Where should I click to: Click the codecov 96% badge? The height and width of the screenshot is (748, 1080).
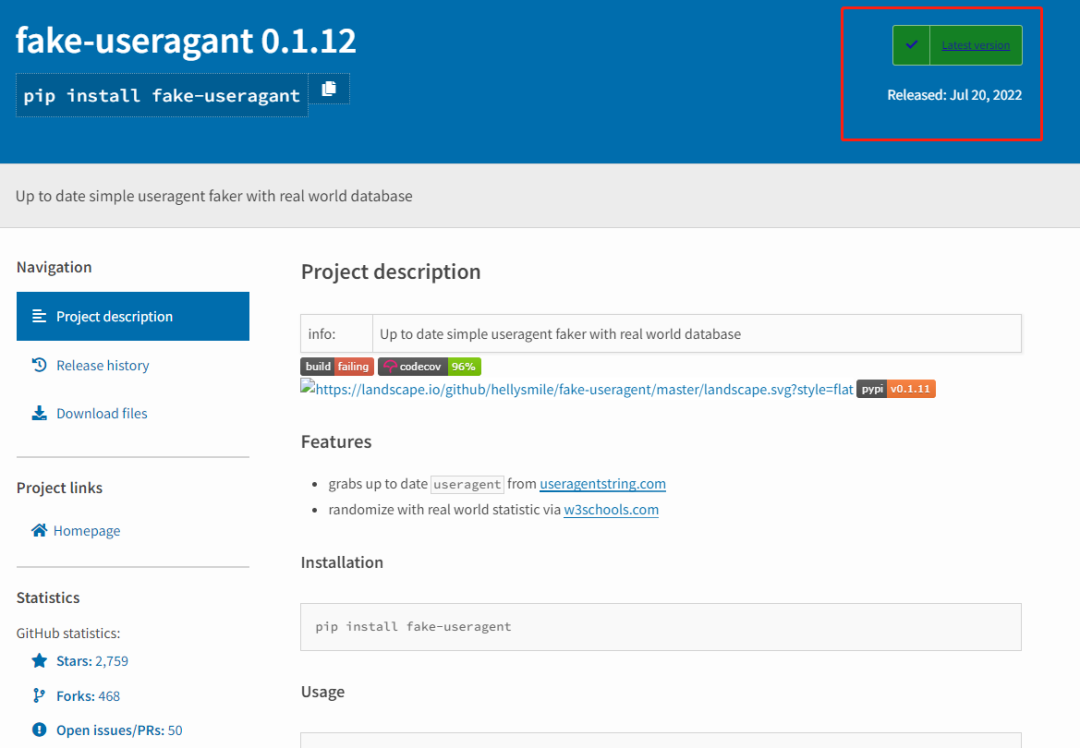pyautogui.click(x=429, y=366)
